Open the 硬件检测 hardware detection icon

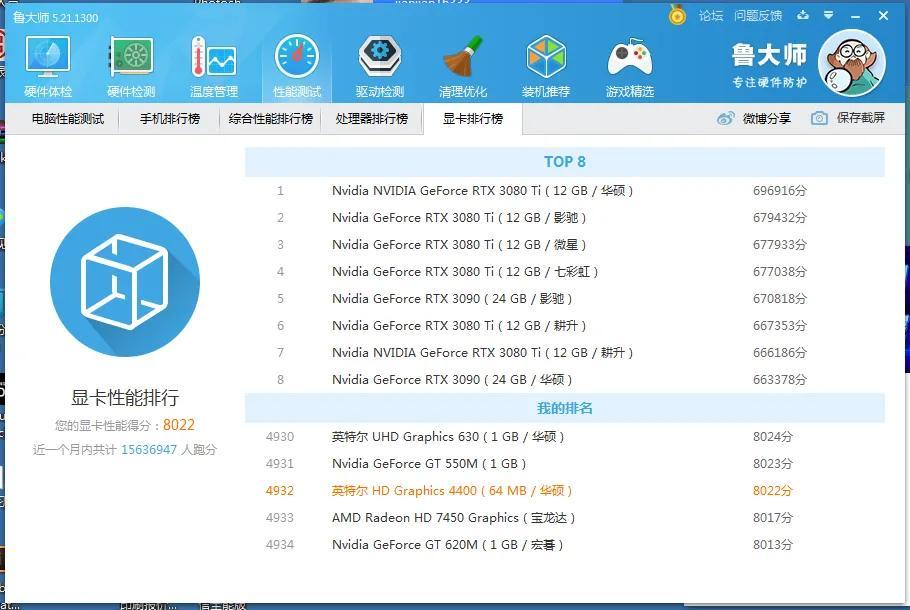[x=131, y=66]
